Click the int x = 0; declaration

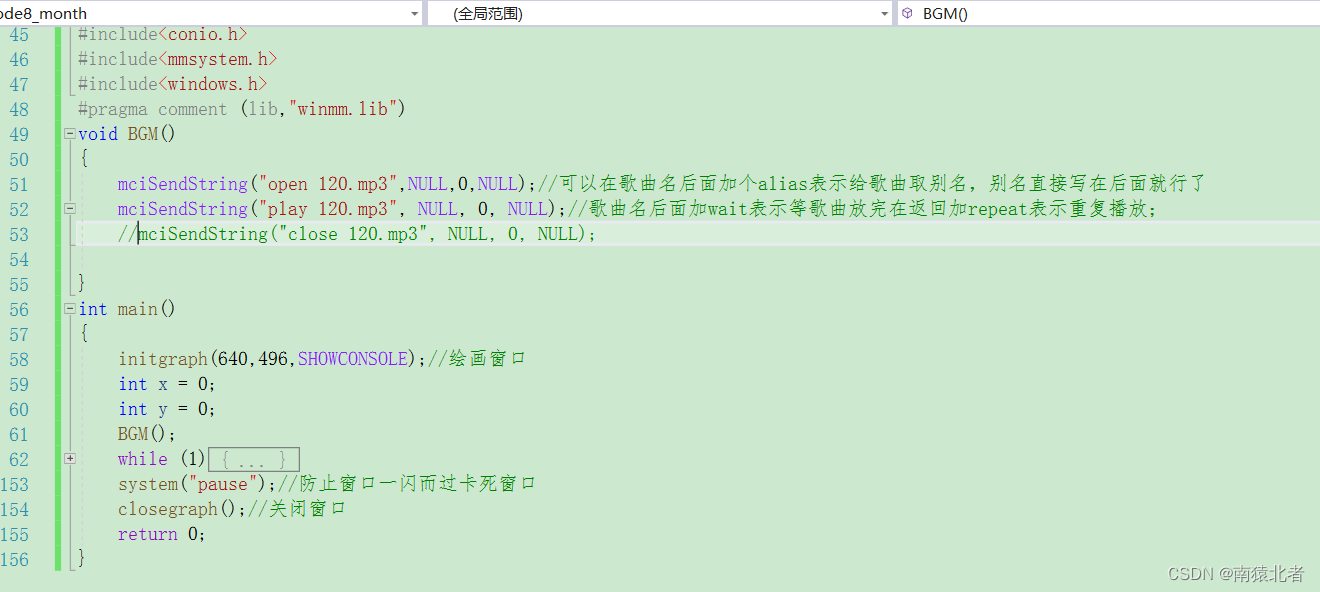pos(167,384)
